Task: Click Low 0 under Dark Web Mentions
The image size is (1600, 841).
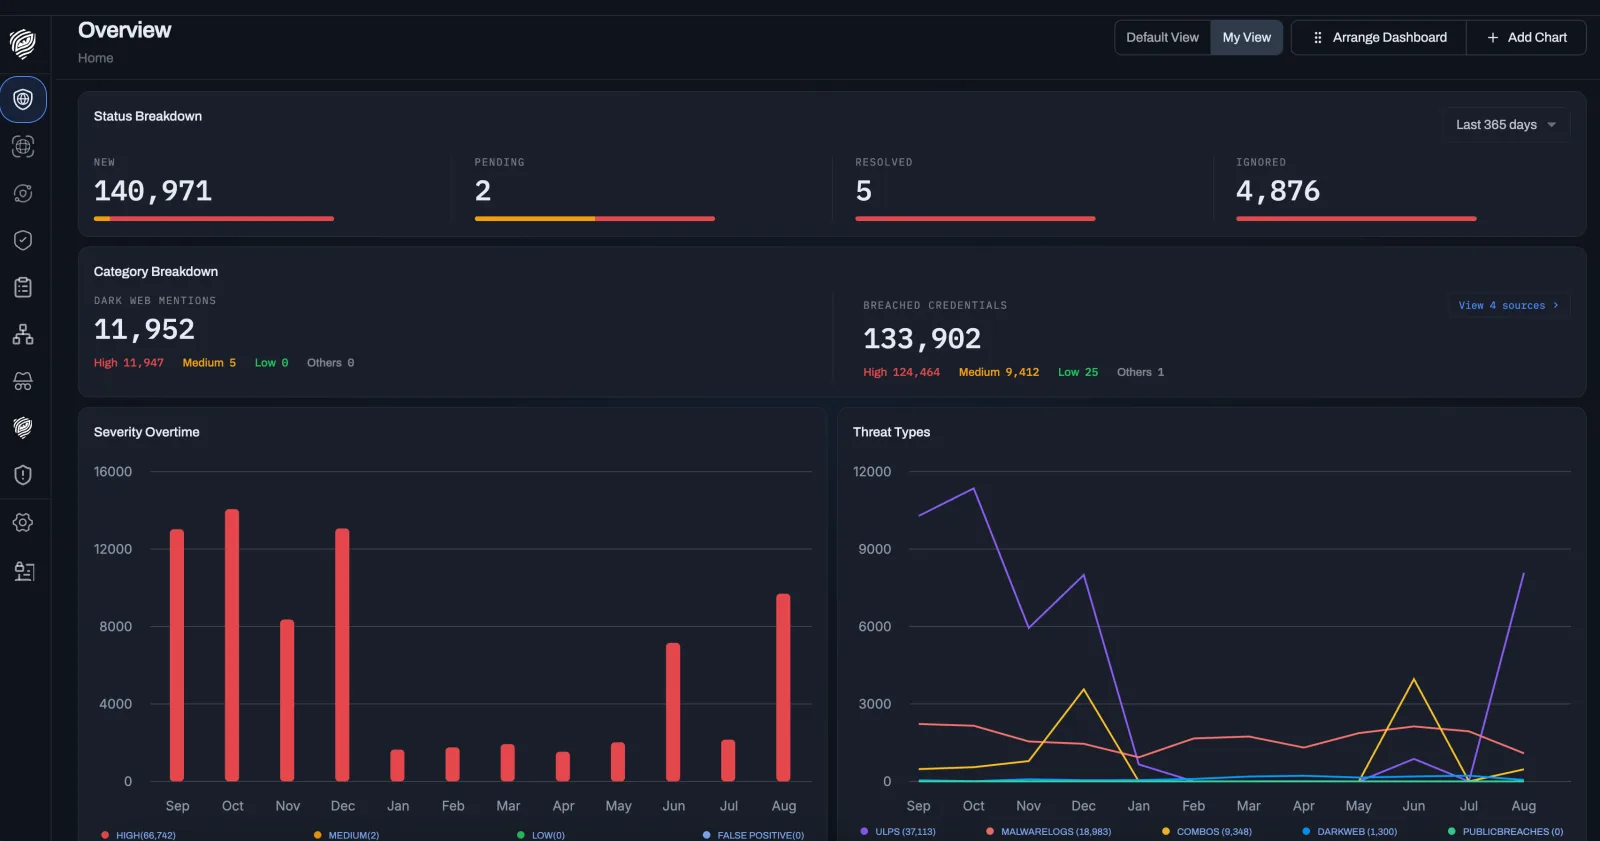Action: coord(271,363)
